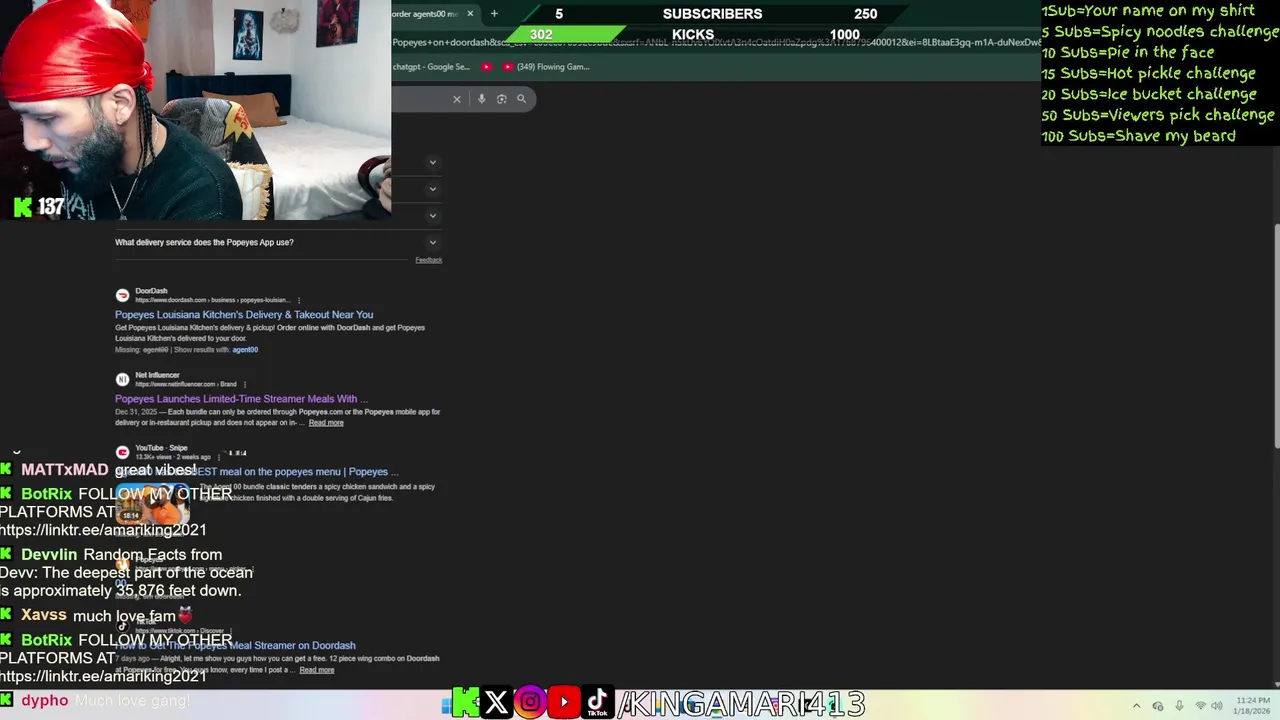Click the DoorDash result favicon

122,295
